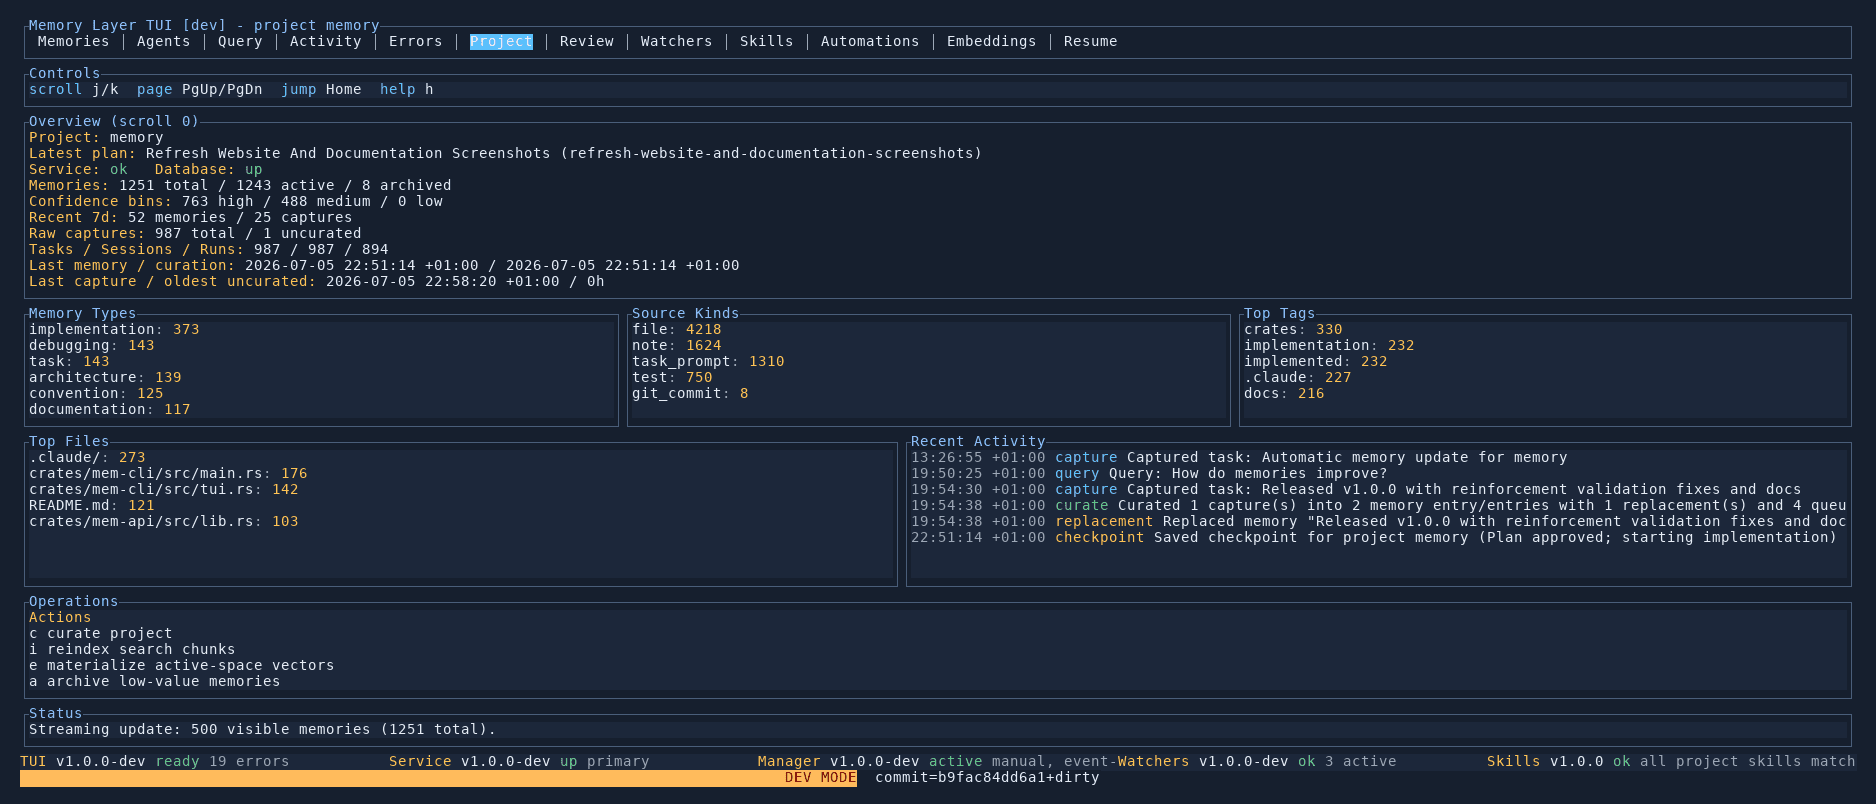The image size is (1876, 804).
Task: Trigger the 'i reindex search chunks' action
Action: click(x=132, y=649)
